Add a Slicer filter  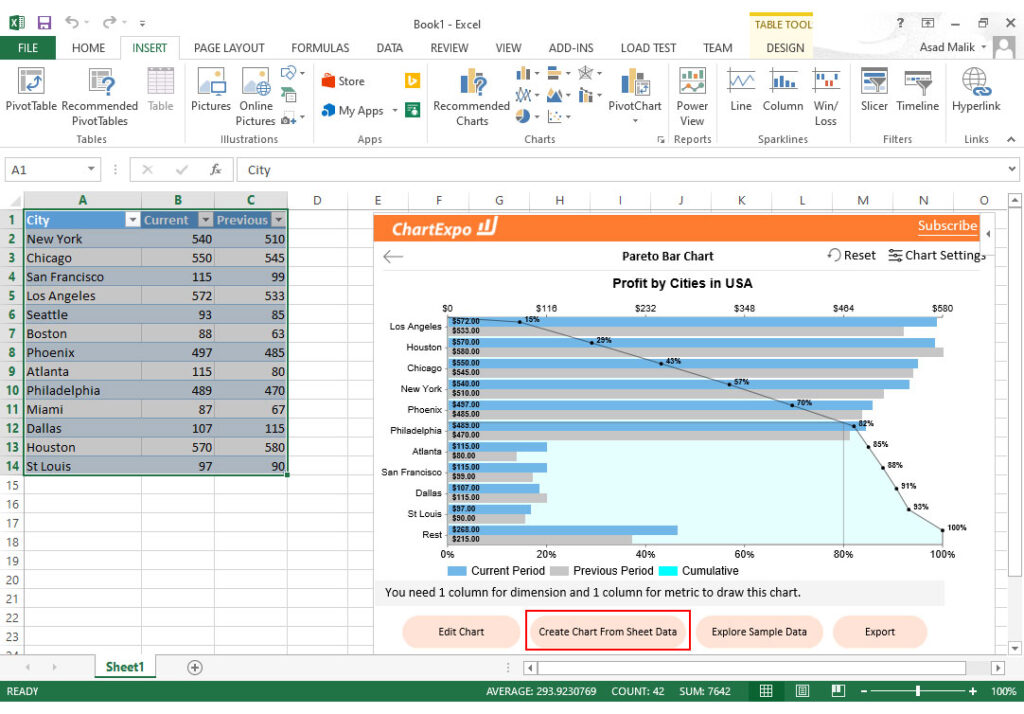coord(874,90)
